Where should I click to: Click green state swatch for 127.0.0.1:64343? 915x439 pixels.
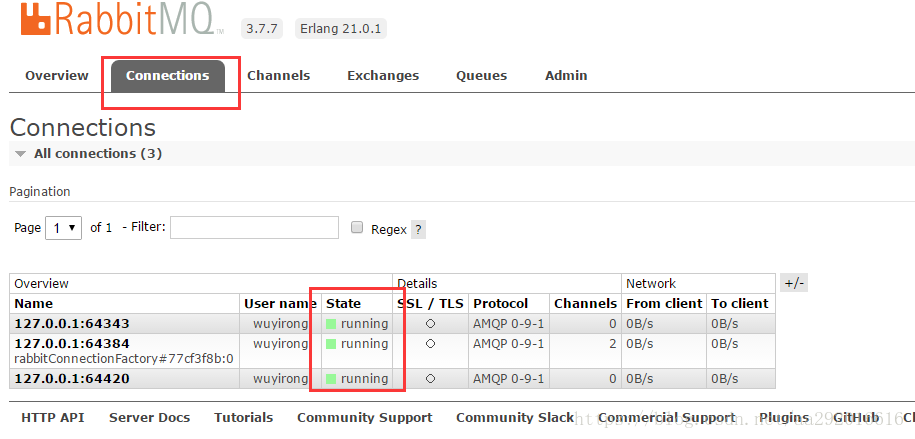(x=331, y=324)
